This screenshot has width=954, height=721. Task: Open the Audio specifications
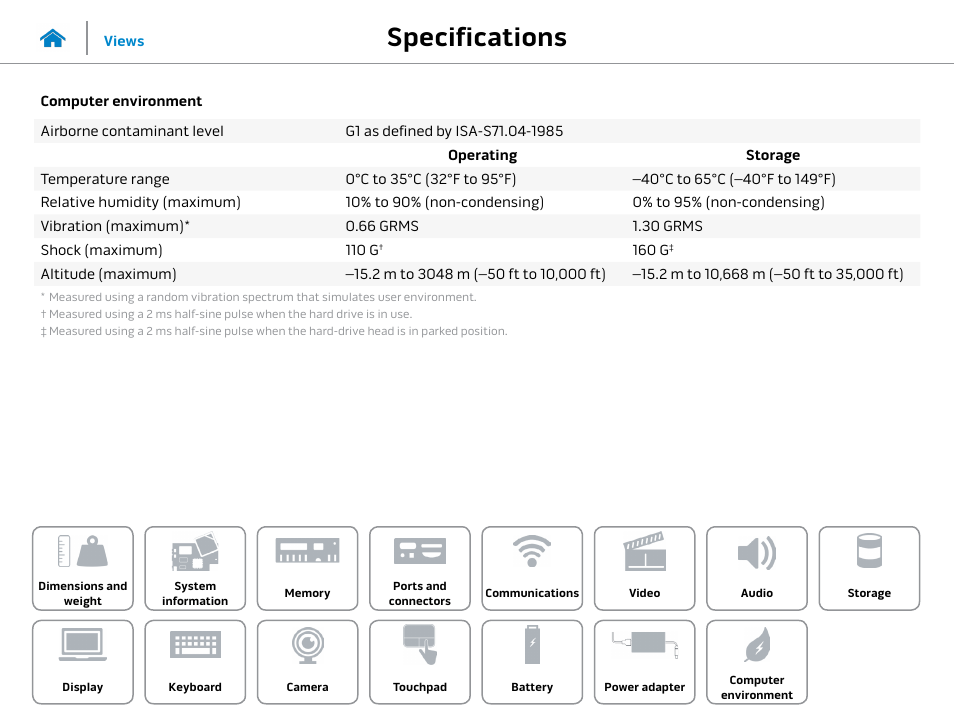757,568
